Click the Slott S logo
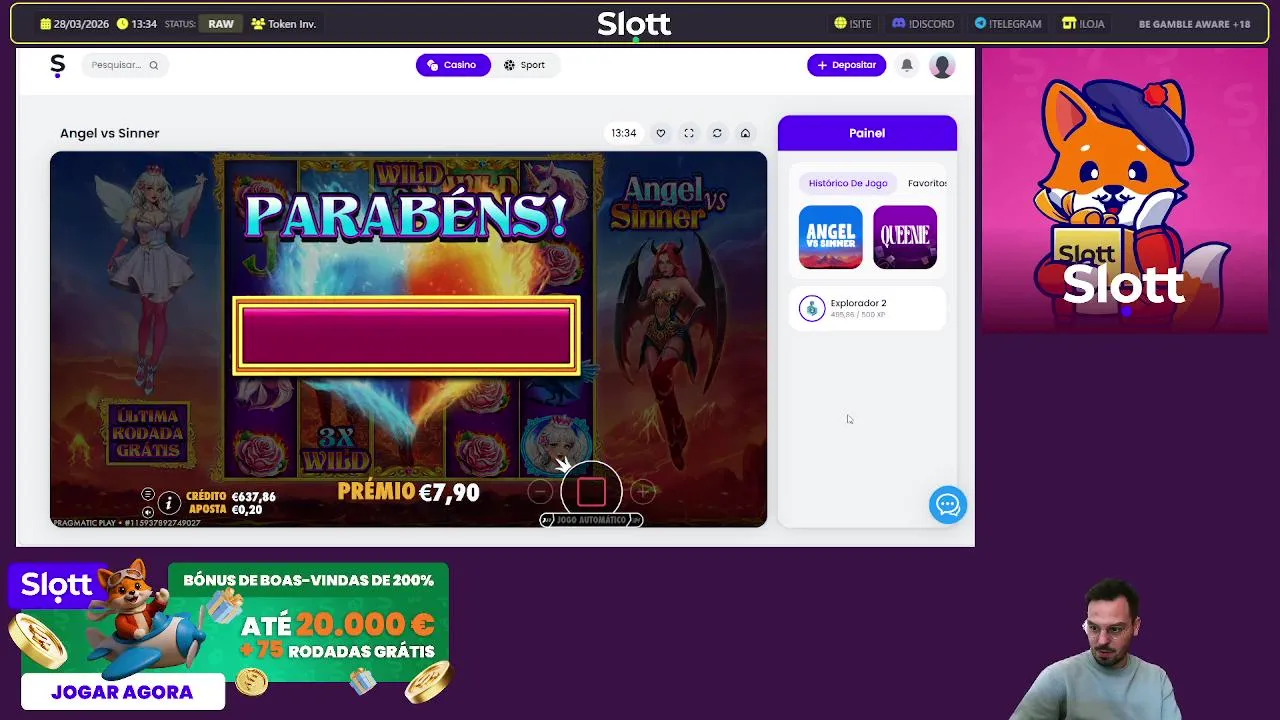The width and height of the screenshot is (1280, 720). click(57, 65)
